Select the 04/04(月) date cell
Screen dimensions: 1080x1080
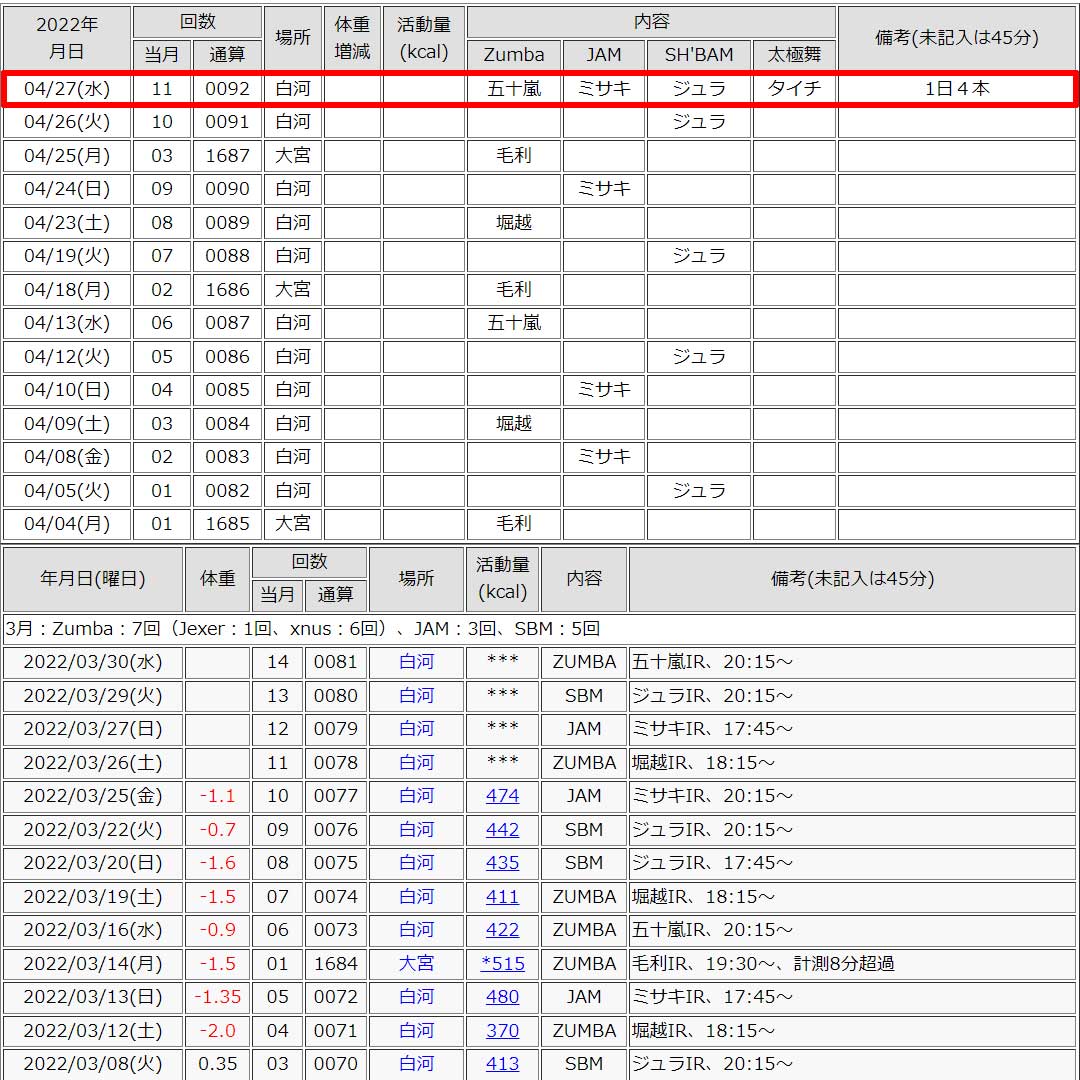pyautogui.click(x=67, y=524)
